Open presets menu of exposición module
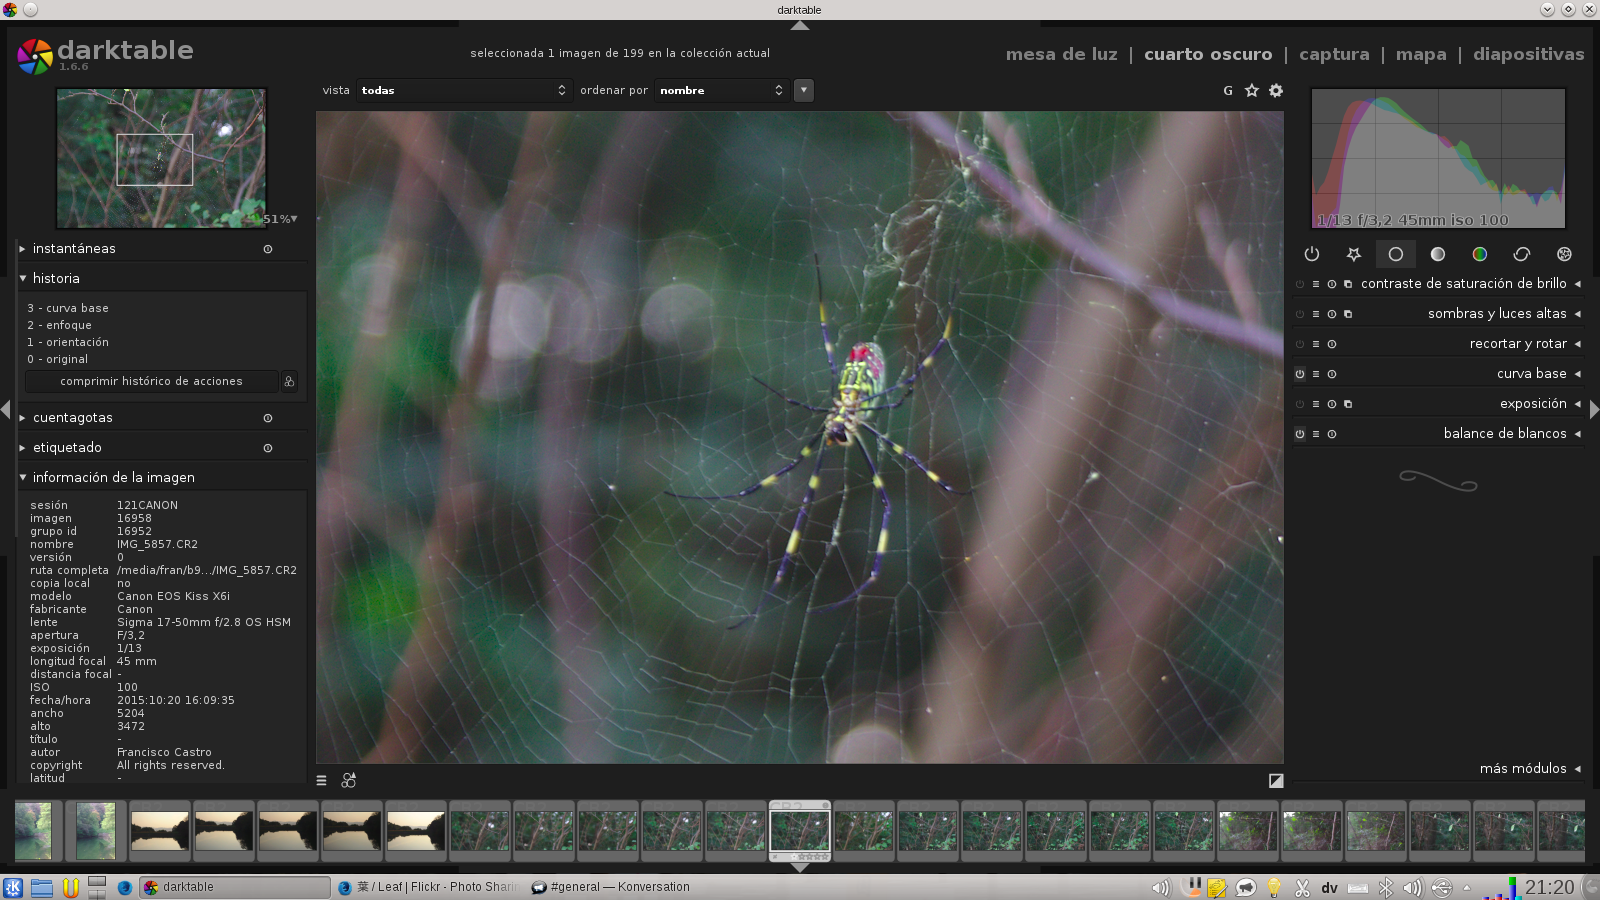This screenshot has height=900, width=1600. [1316, 404]
